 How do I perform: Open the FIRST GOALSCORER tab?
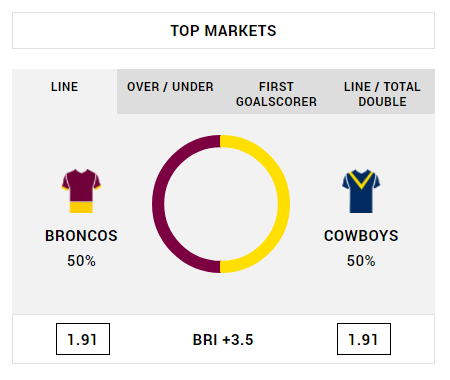coord(276,92)
